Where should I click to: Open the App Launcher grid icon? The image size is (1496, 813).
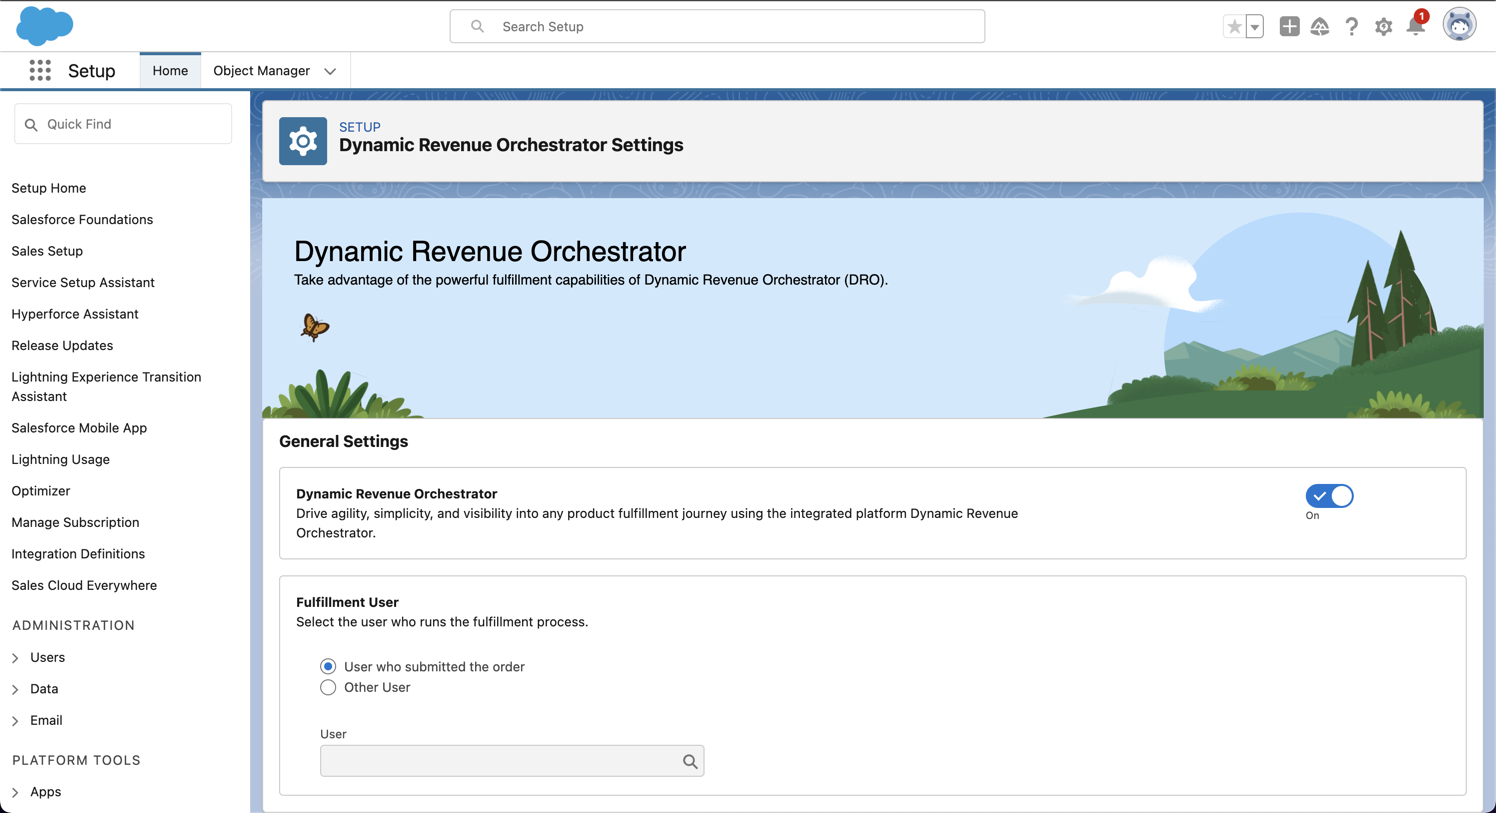click(x=40, y=70)
